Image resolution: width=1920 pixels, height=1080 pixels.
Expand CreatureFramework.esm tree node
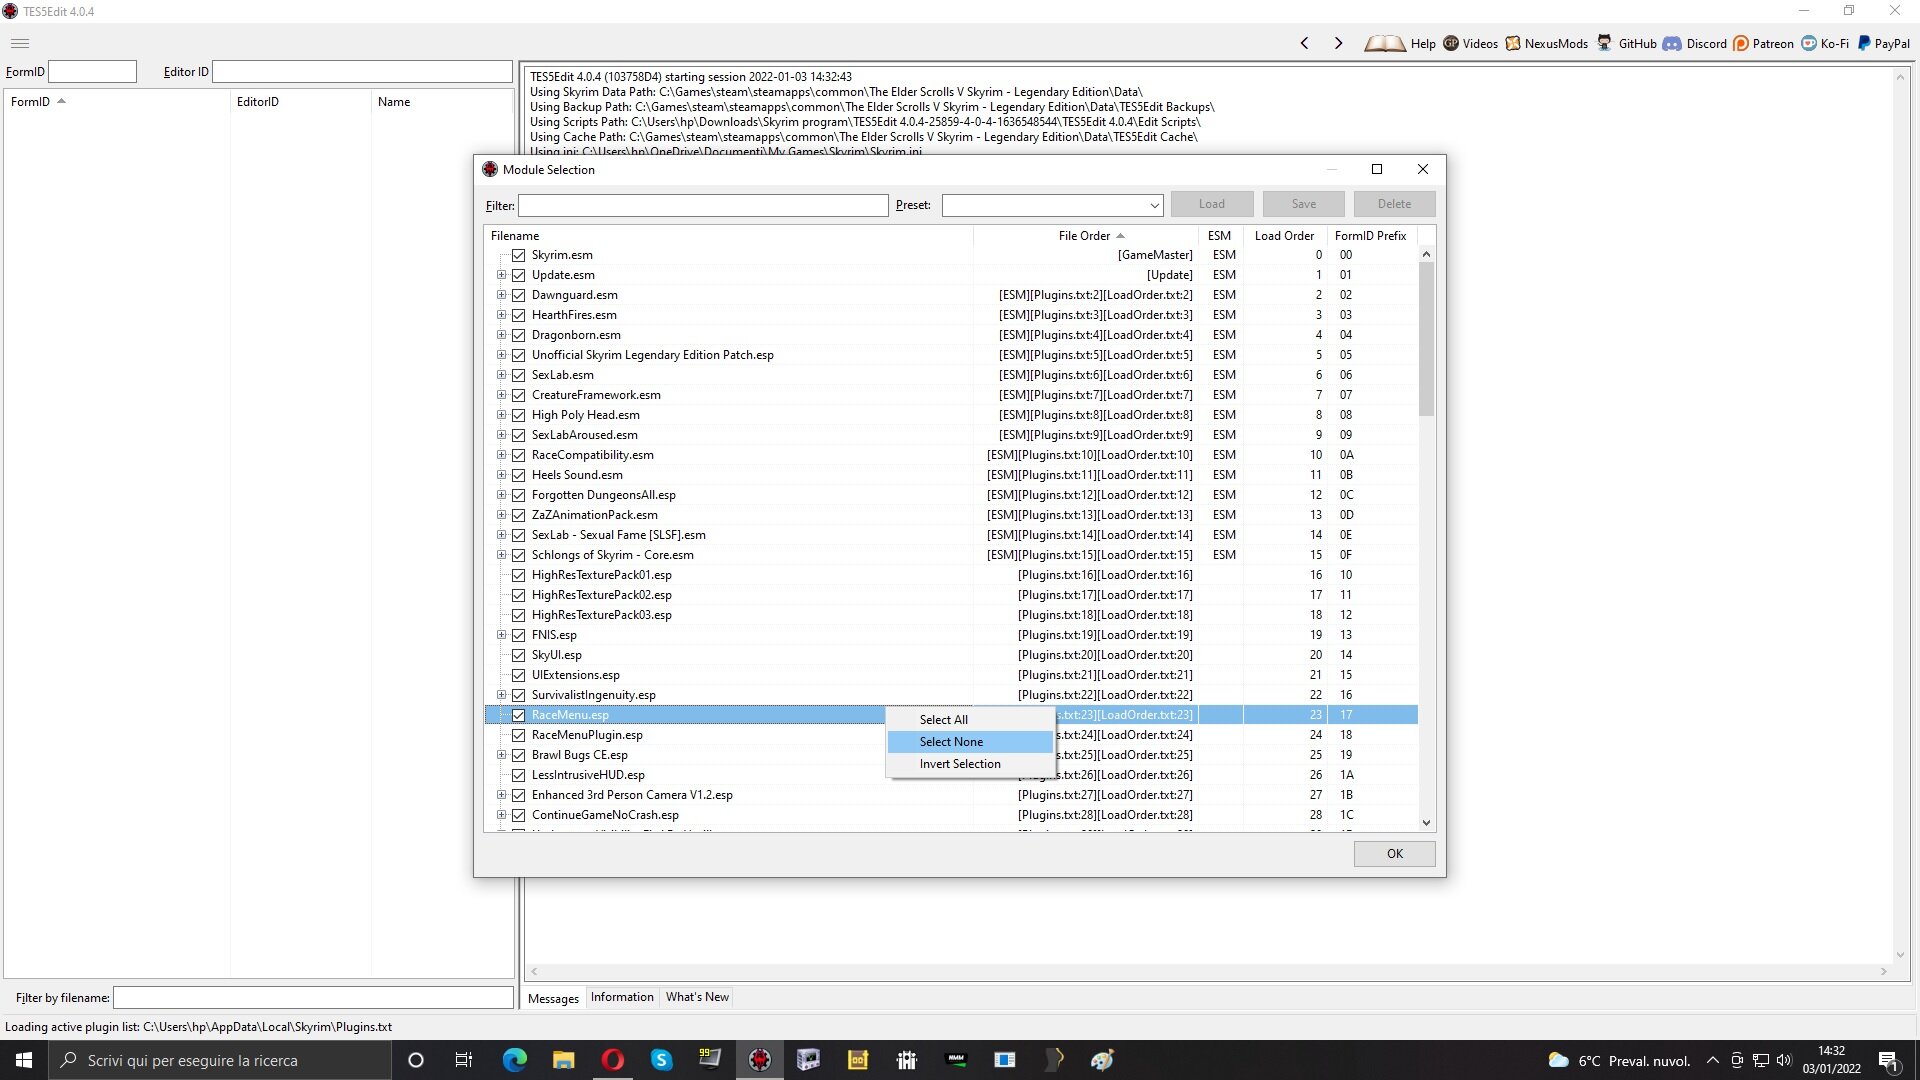point(501,395)
